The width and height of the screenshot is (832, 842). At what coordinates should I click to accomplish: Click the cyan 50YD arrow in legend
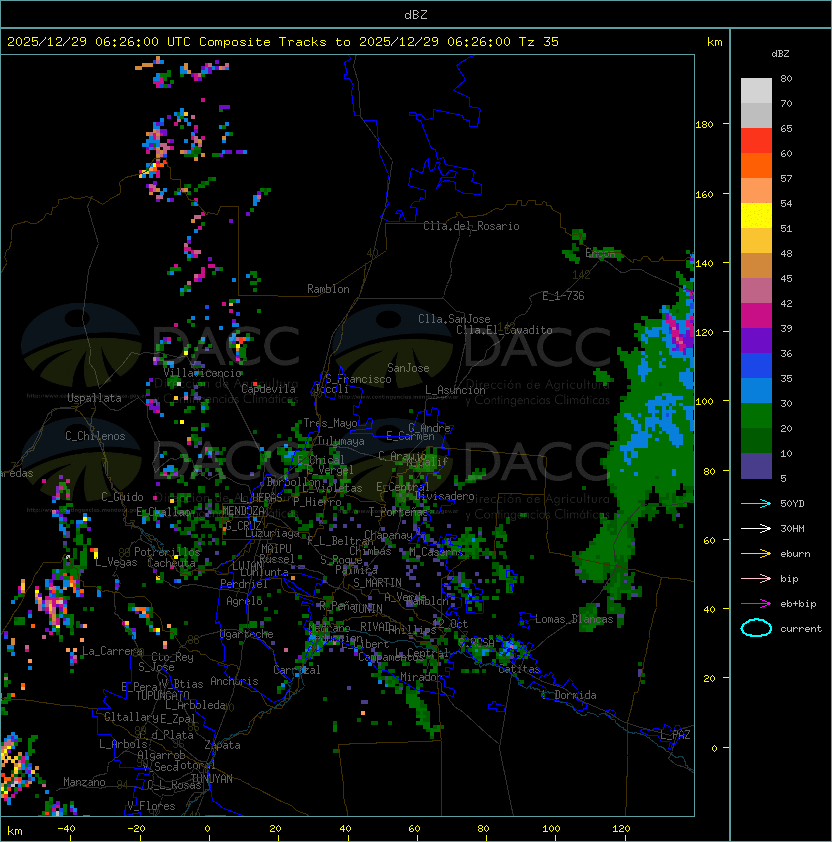pyautogui.click(x=756, y=504)
